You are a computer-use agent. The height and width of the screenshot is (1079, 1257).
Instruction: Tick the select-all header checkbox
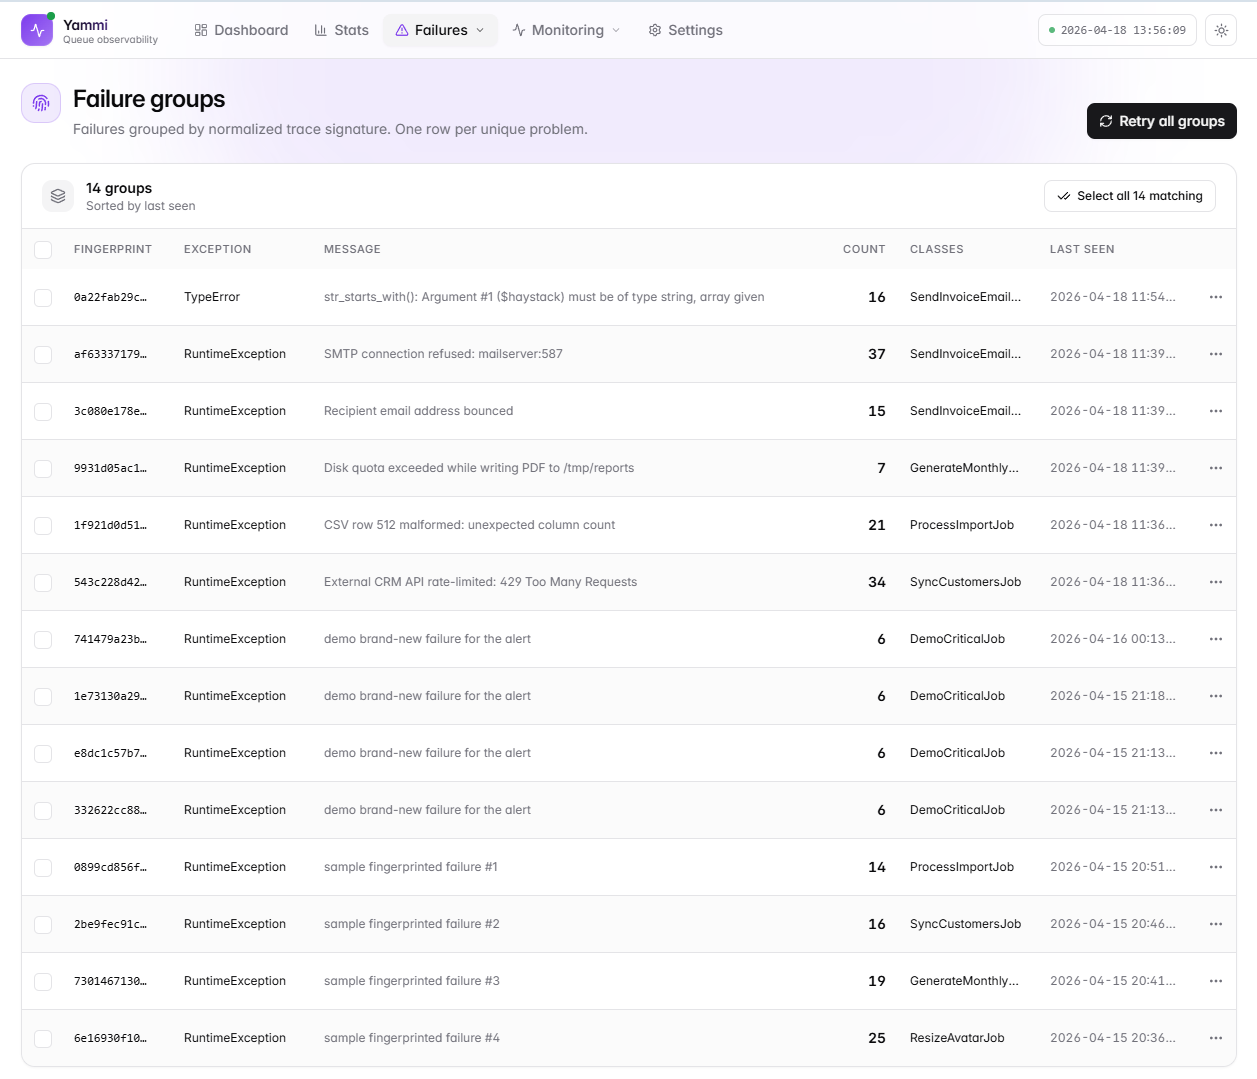click(x=43, y=249)
